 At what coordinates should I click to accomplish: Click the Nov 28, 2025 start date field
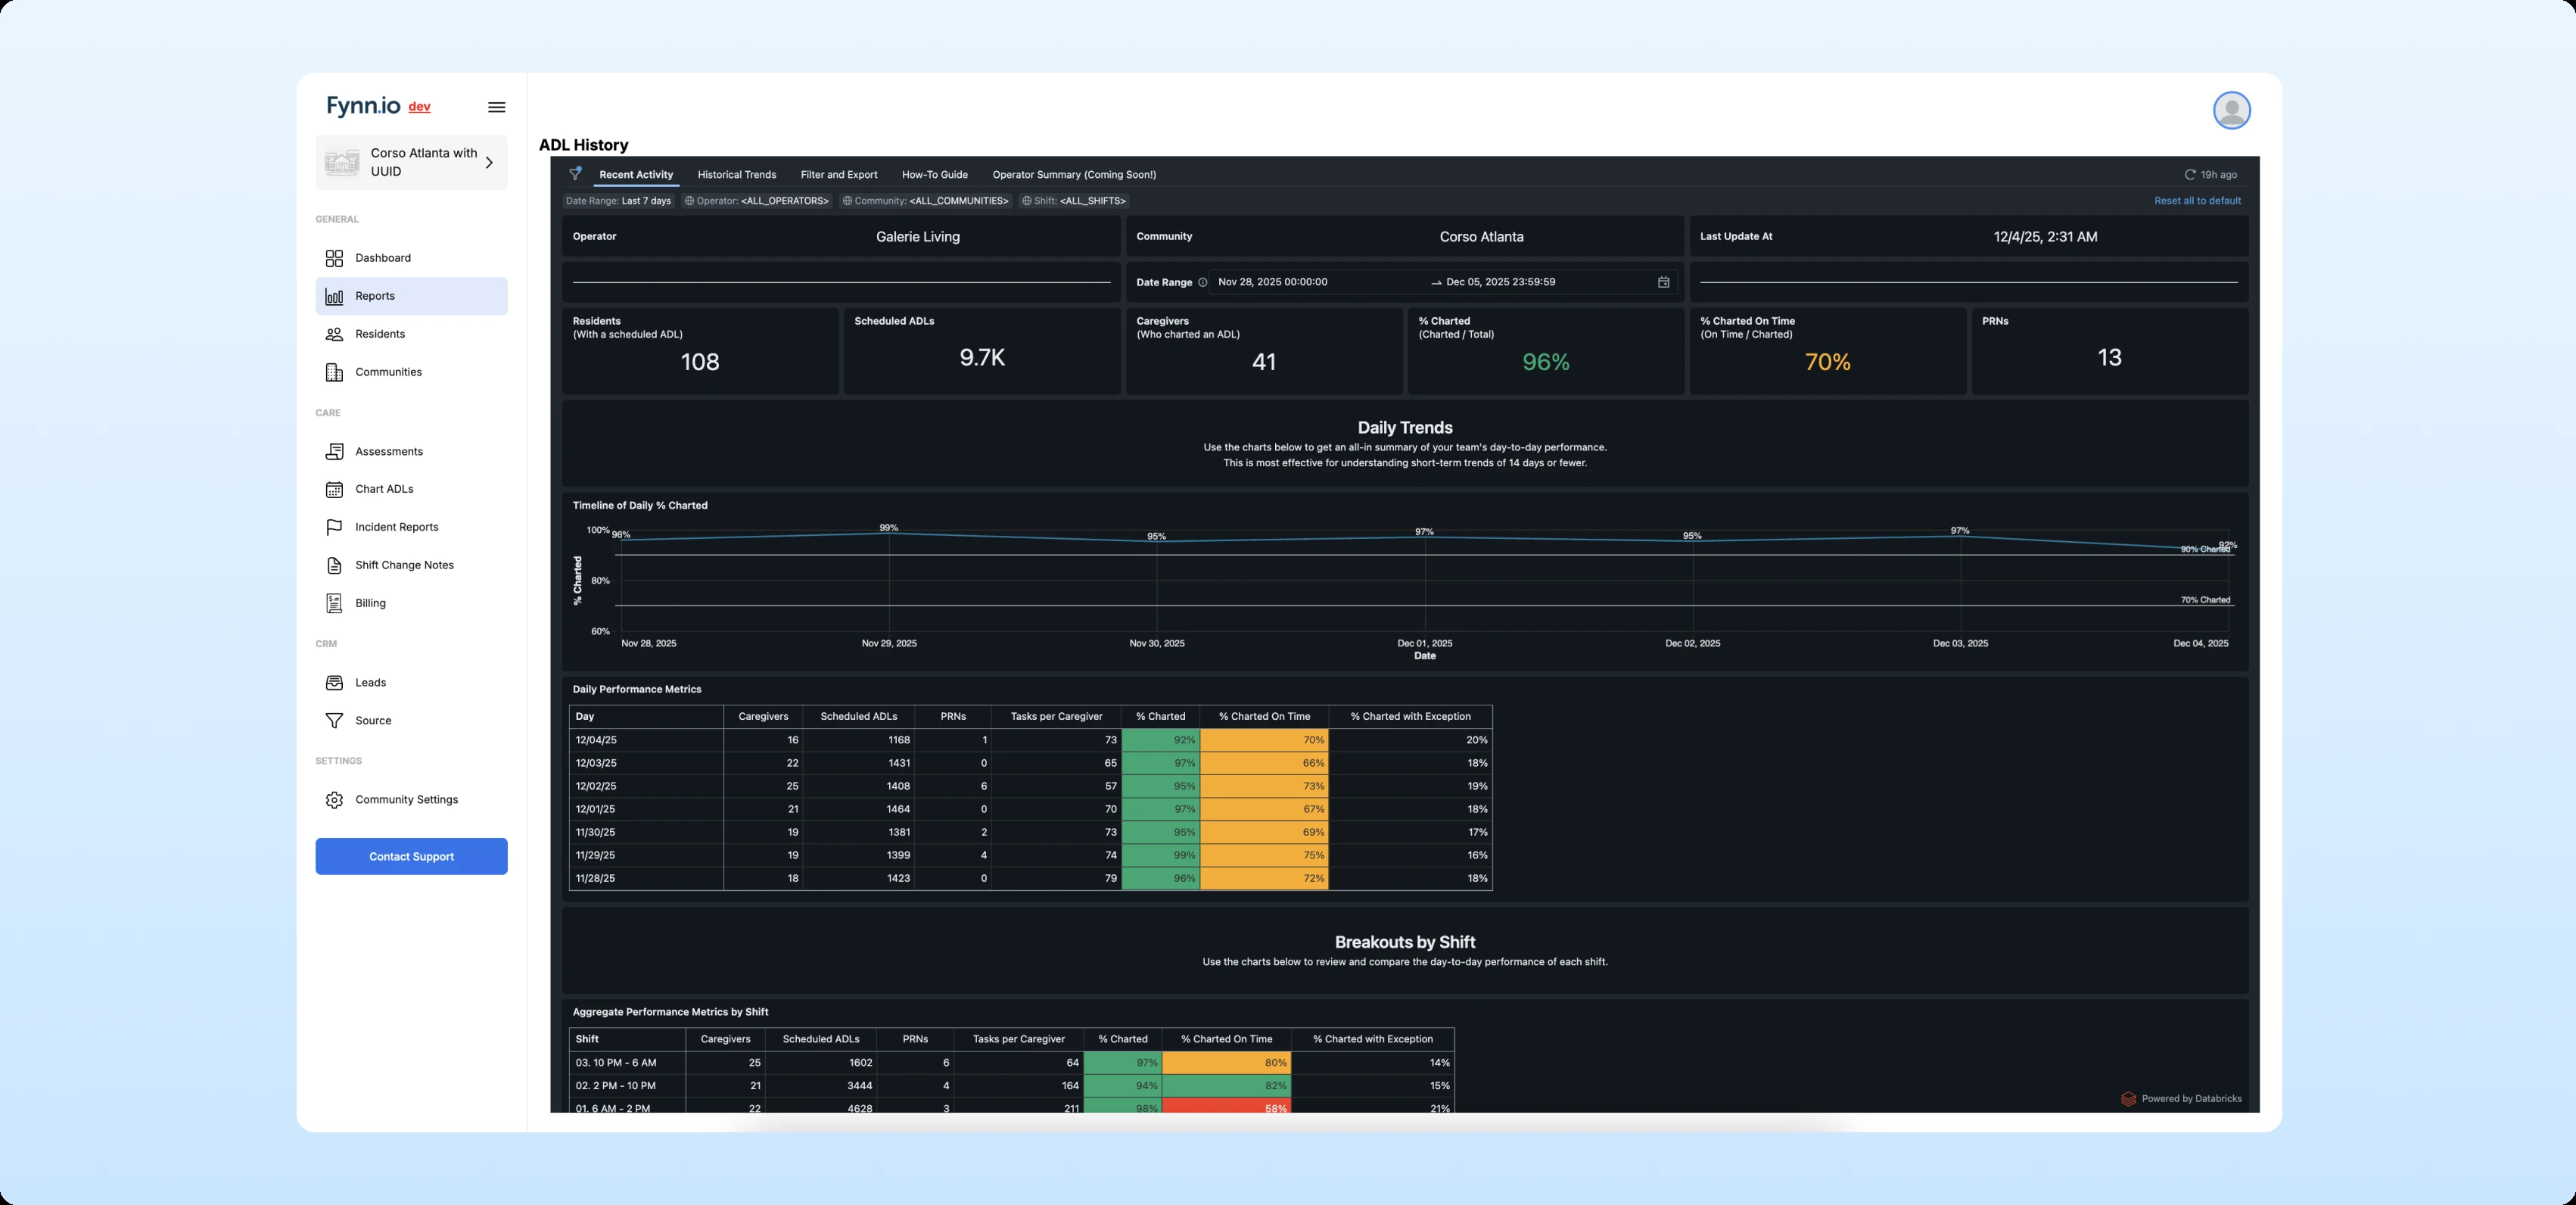pyautogui.click(x=1272, y=282)
